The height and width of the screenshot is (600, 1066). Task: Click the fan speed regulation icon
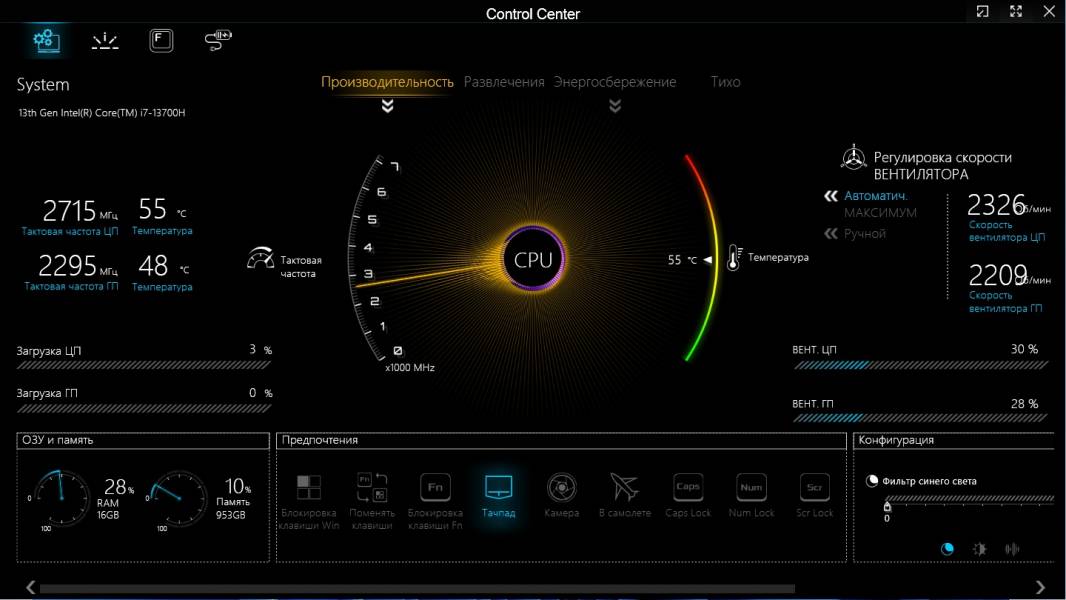pyautogui.click(x=853, y=158)
